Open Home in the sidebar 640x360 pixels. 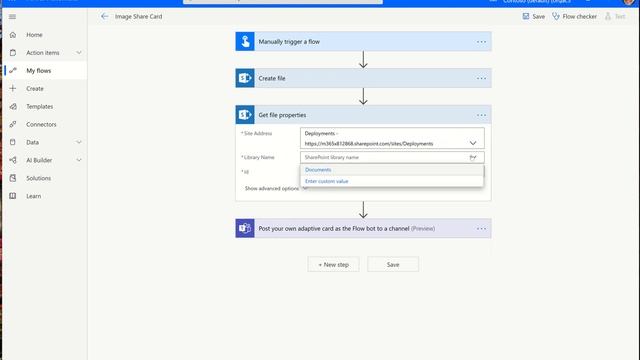pyautogui.click(x=34, y=35)
